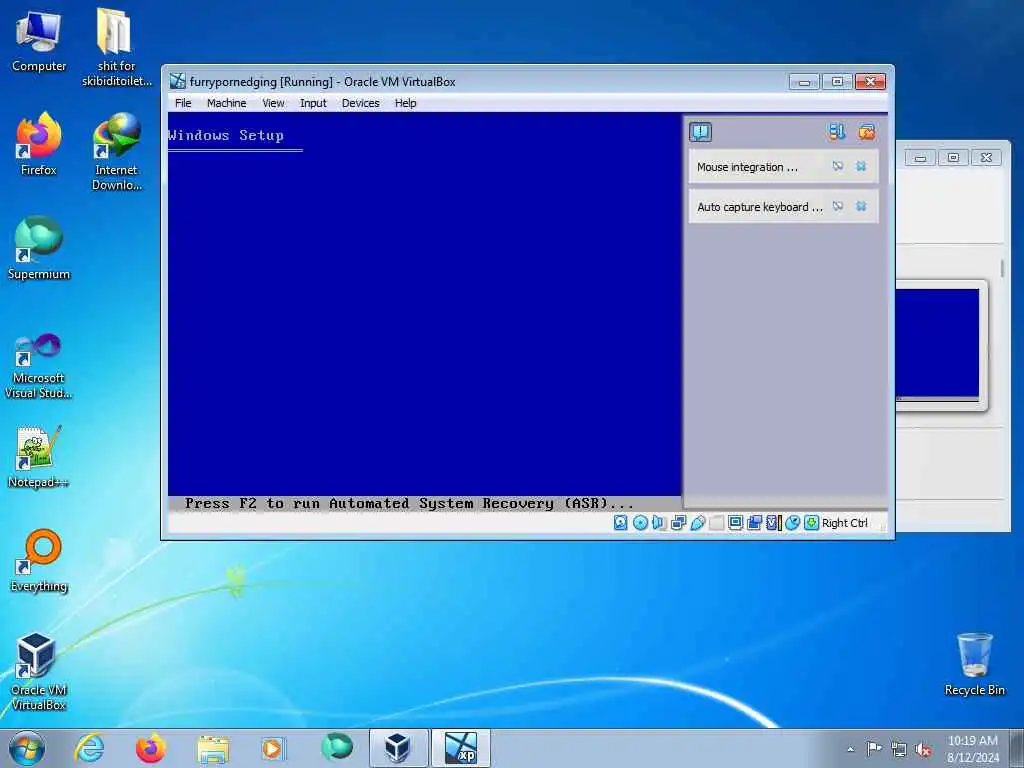Select the Supermium desktop shortcut

coord(39,248)
